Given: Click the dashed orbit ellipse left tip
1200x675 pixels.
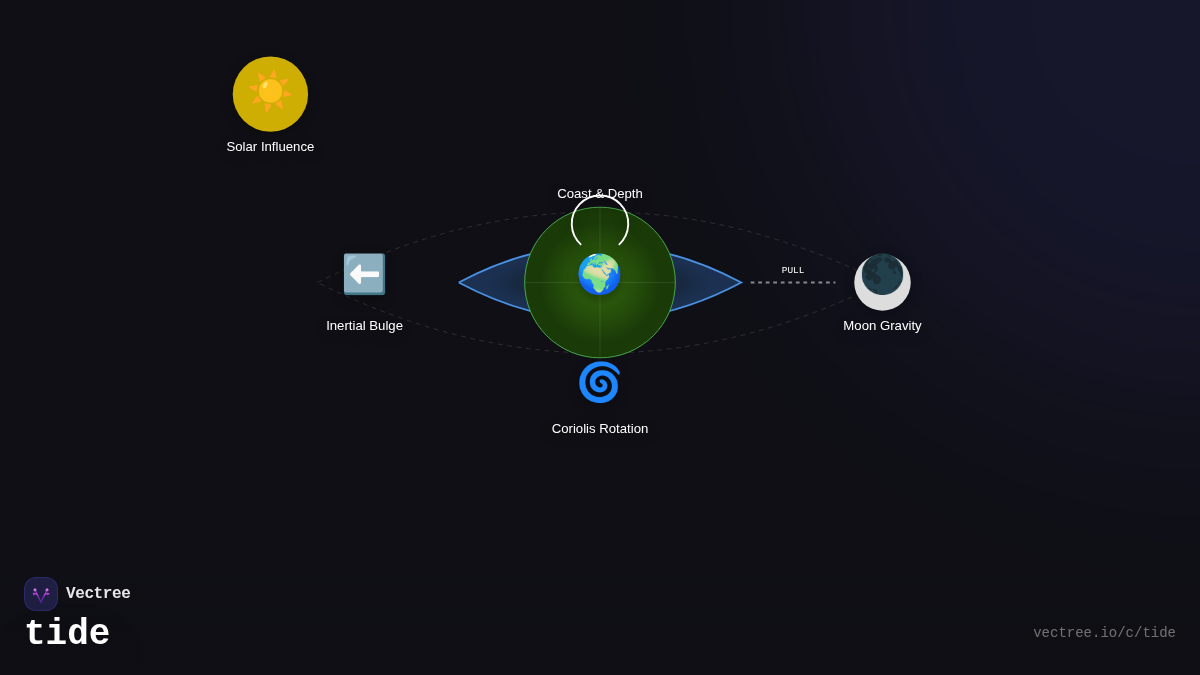Looking at the screenshot, I should tap(321, 283).
